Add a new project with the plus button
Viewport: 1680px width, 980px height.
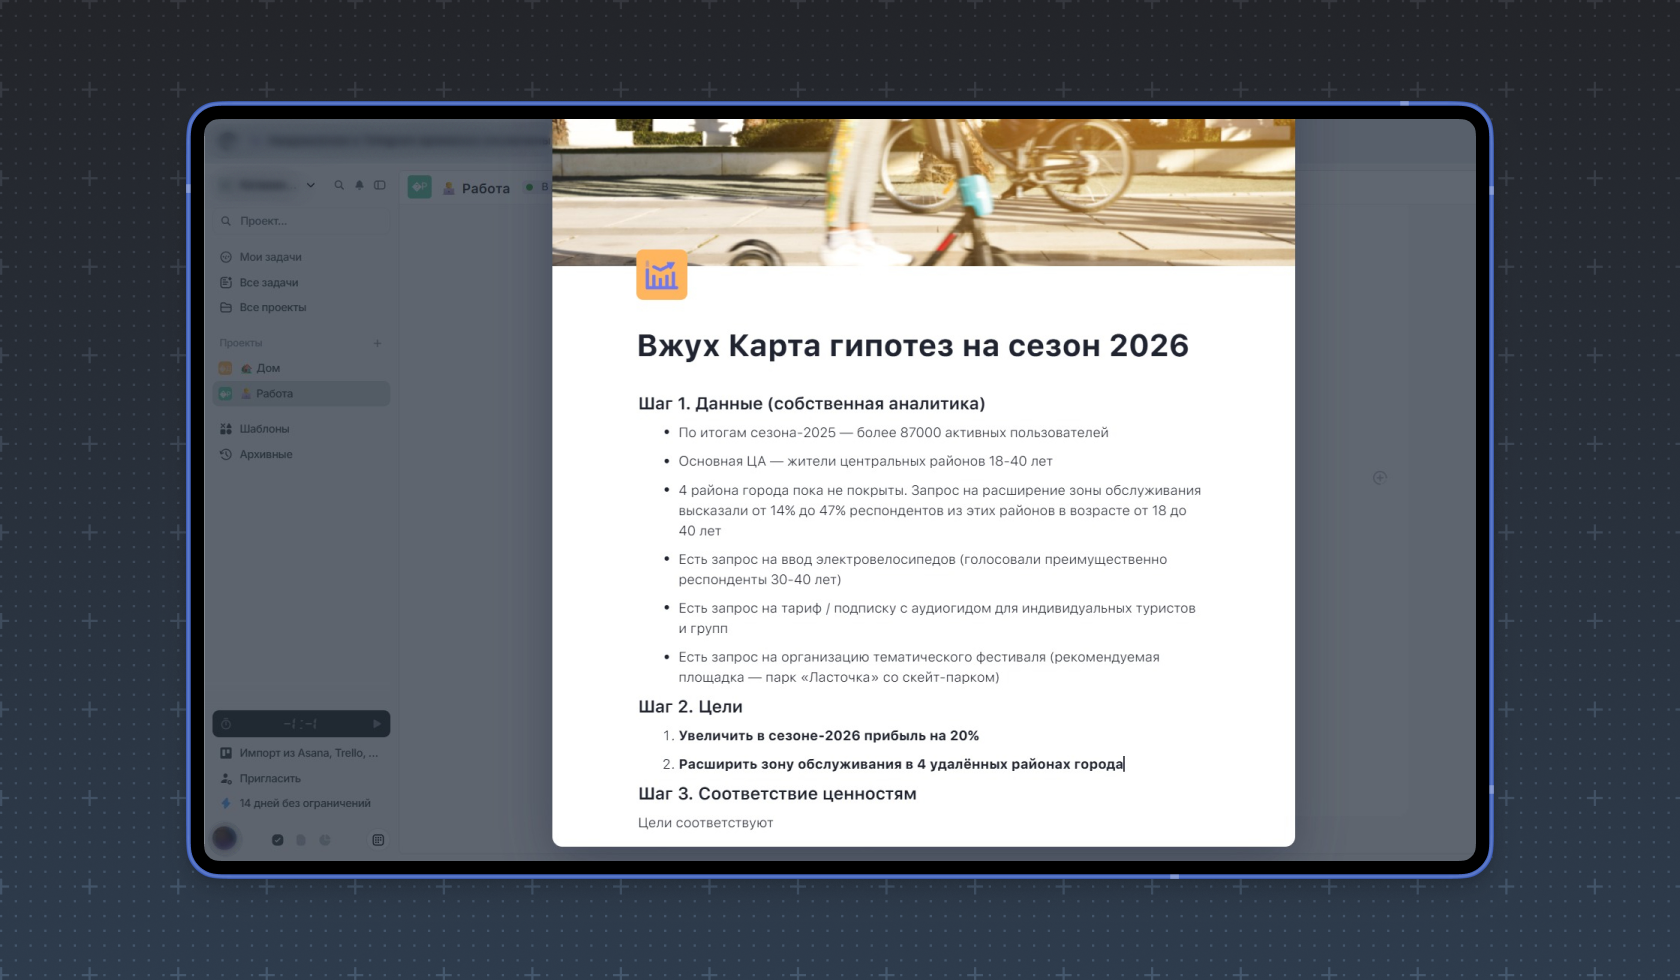coord(377,343)
